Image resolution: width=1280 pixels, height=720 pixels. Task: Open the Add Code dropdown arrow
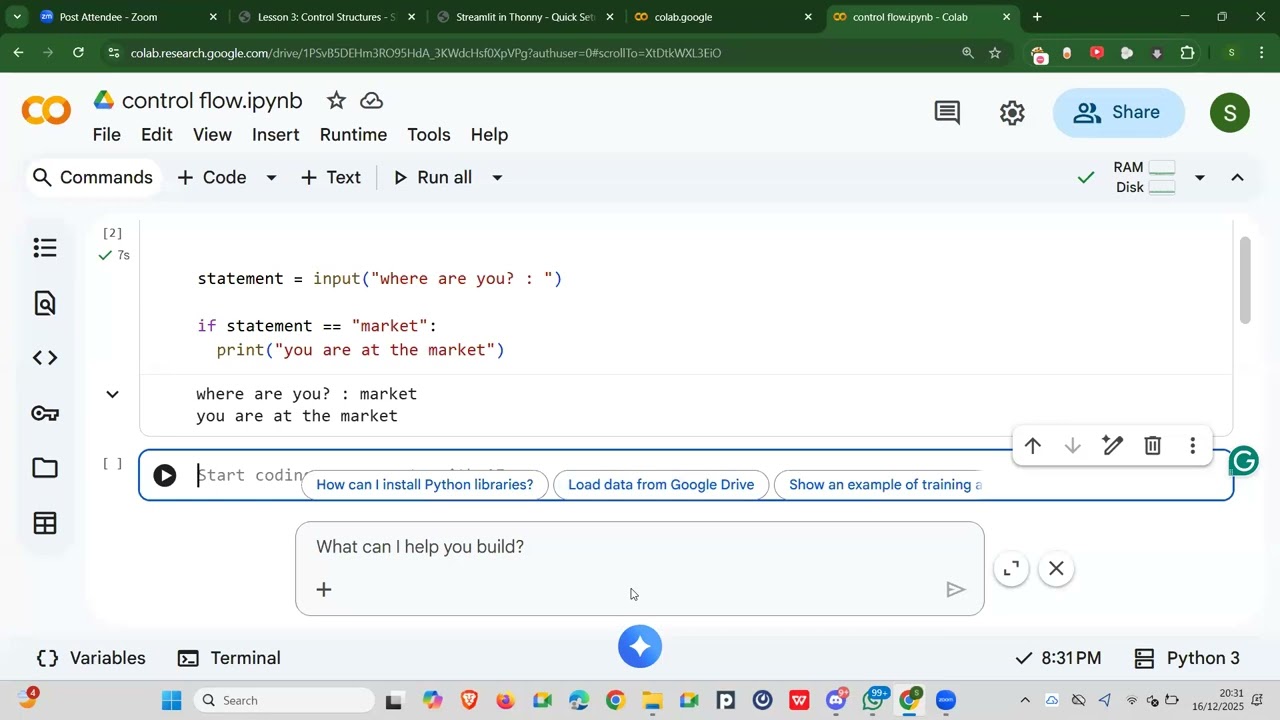[x=271, y=178]
